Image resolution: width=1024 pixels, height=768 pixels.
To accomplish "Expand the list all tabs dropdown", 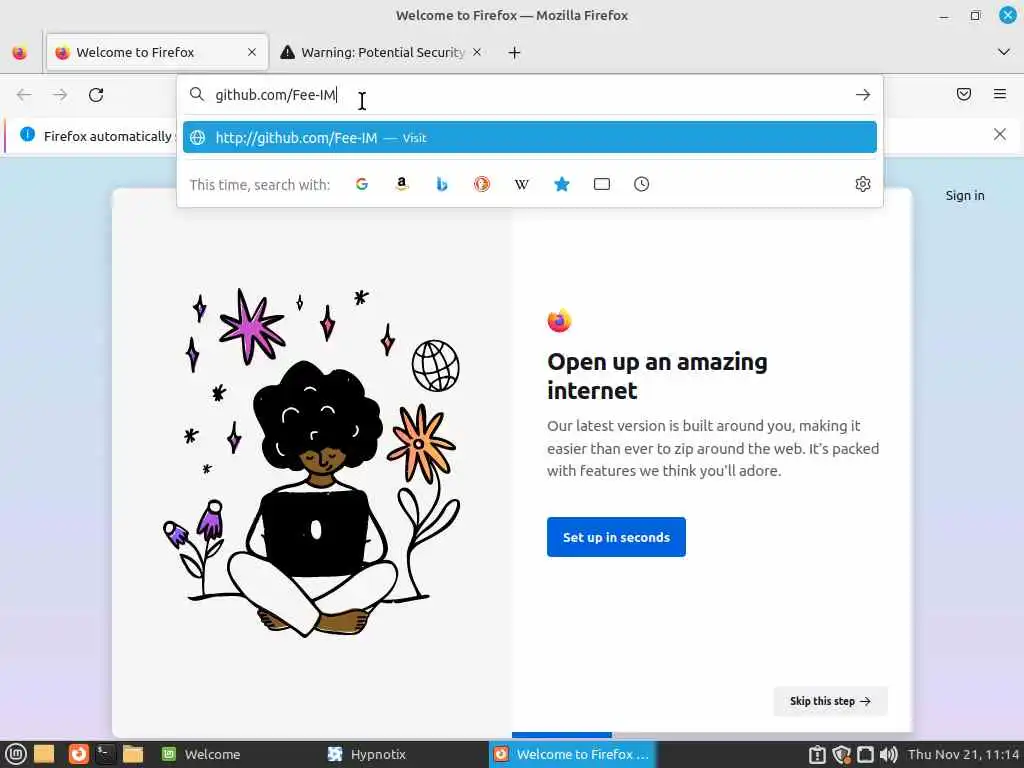I will (1003, 52).
